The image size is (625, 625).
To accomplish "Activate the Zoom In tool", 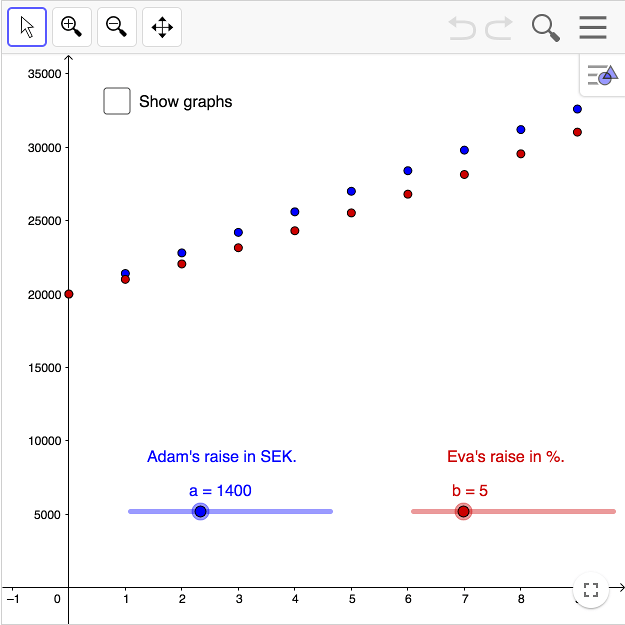I will (x=72, y=27).
